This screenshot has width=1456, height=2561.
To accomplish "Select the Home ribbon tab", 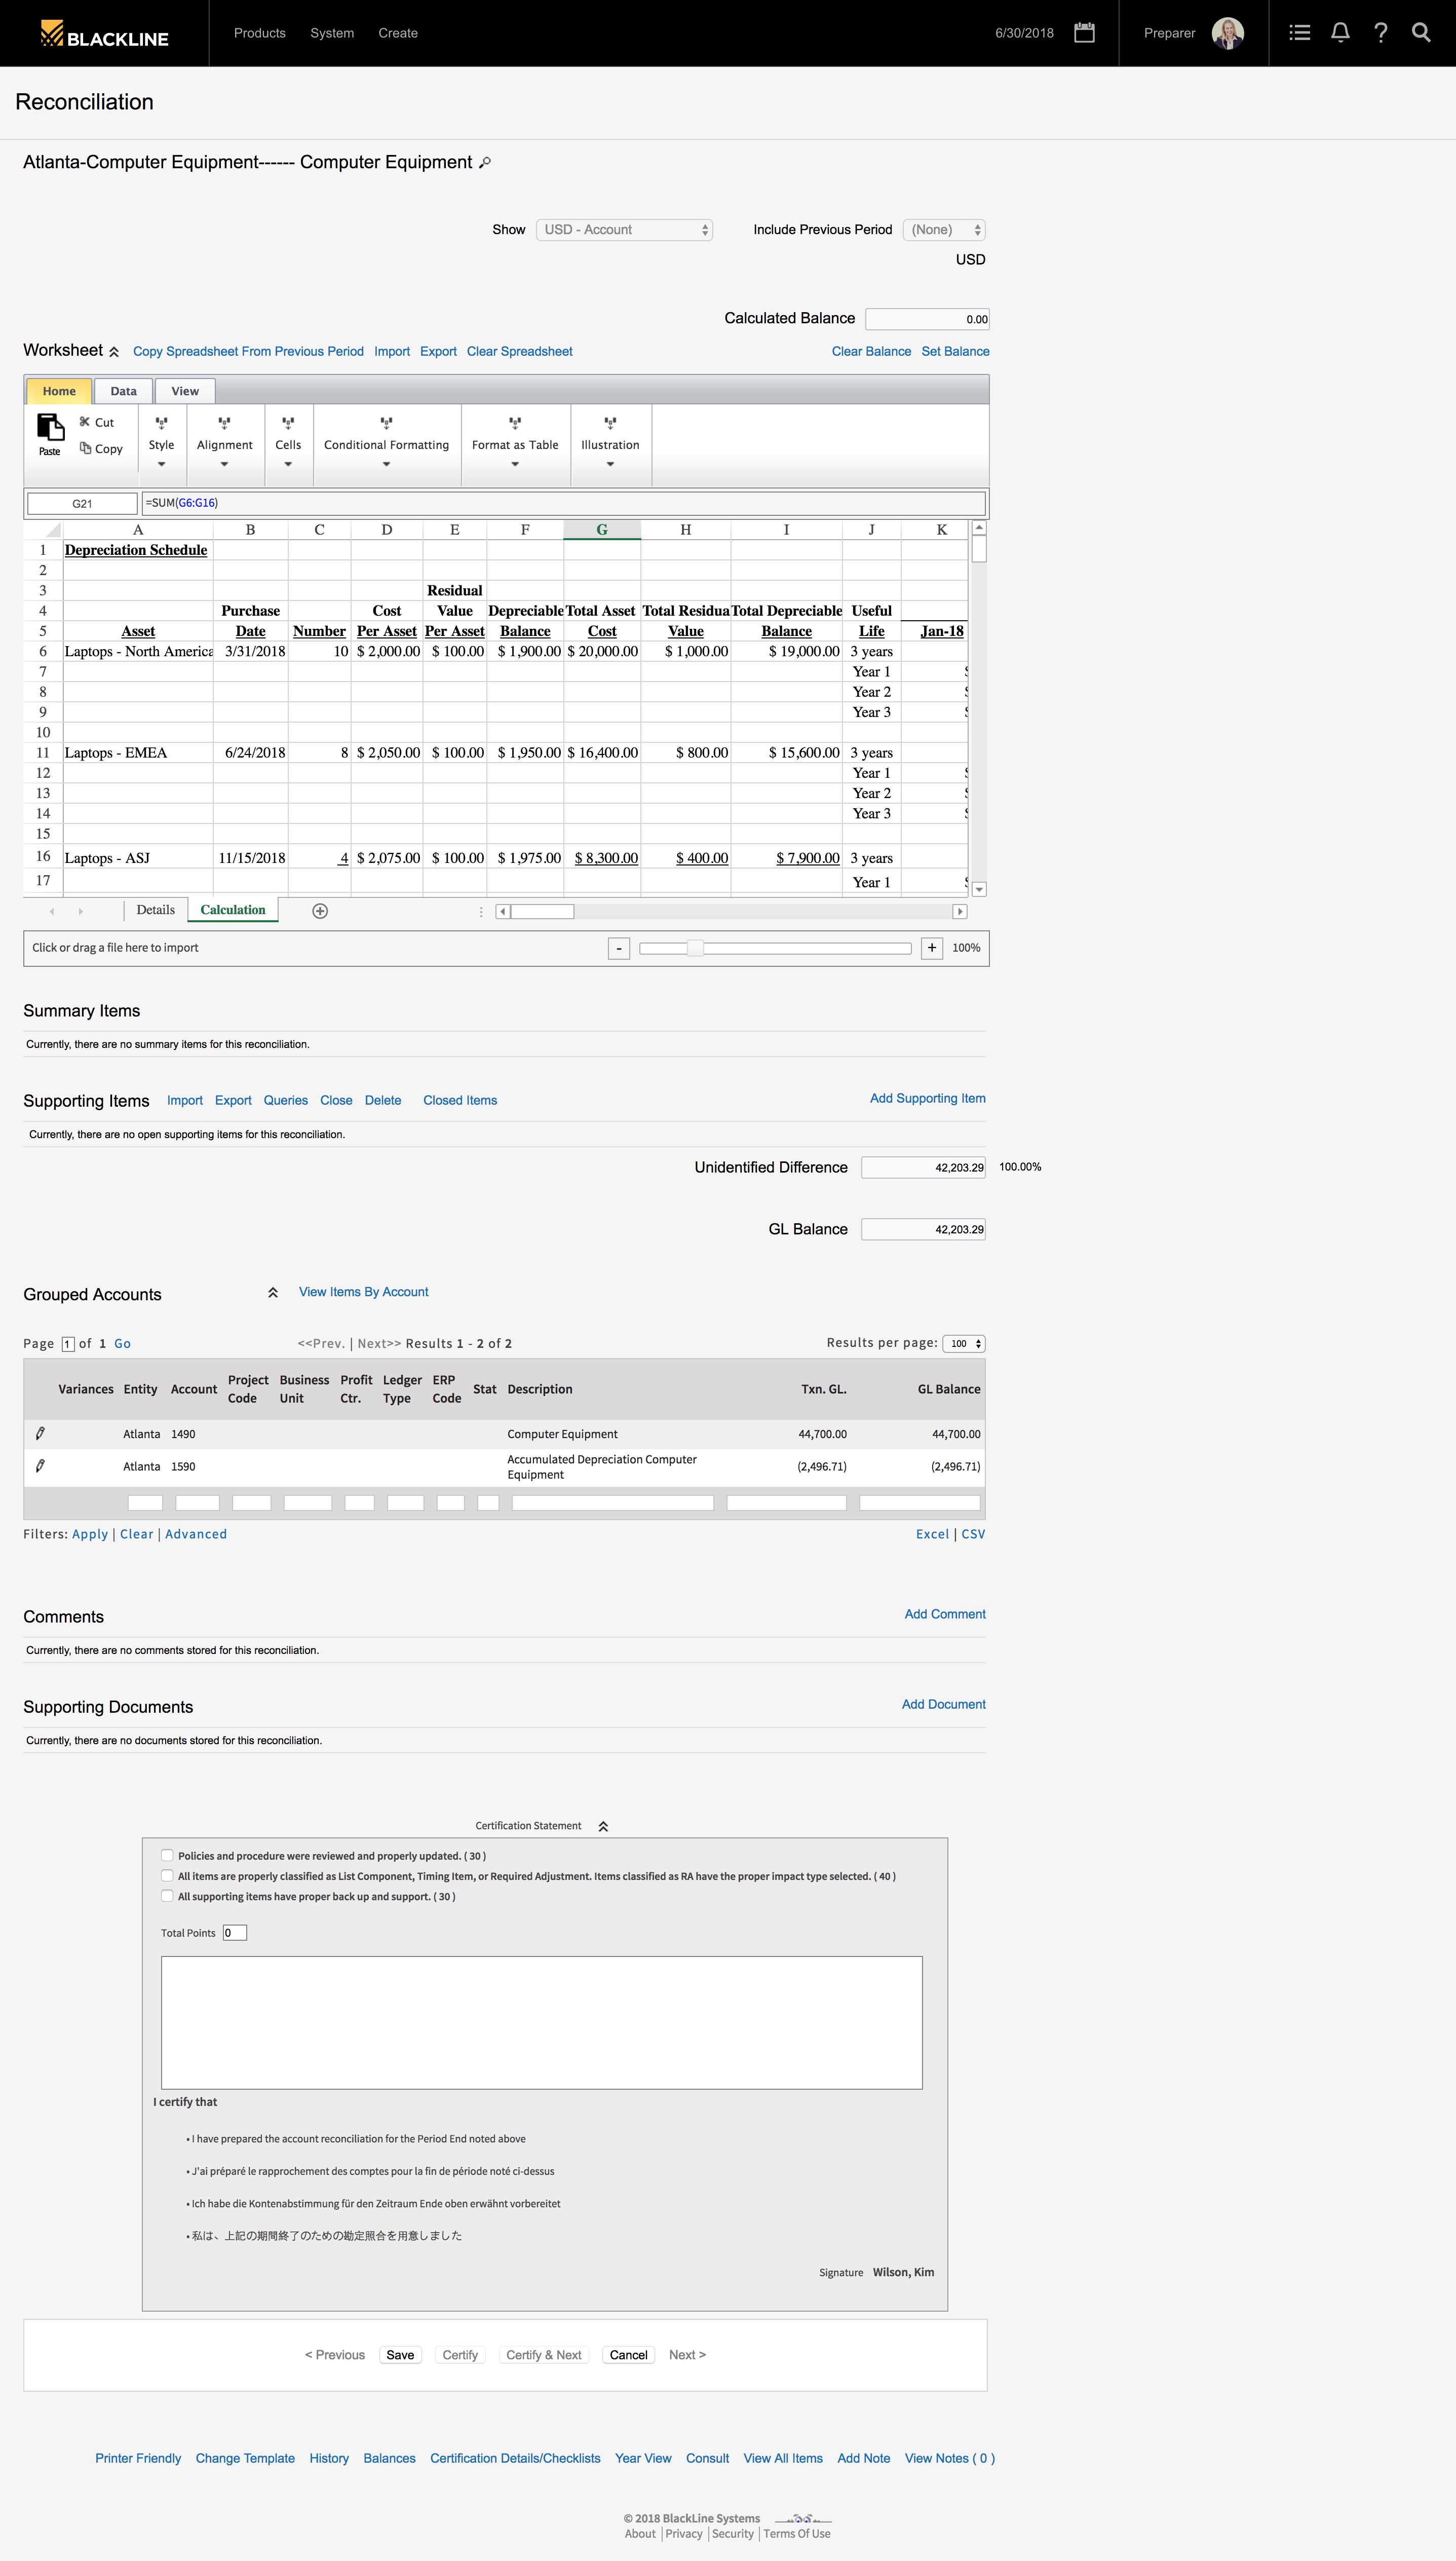I will coord(59,391).
